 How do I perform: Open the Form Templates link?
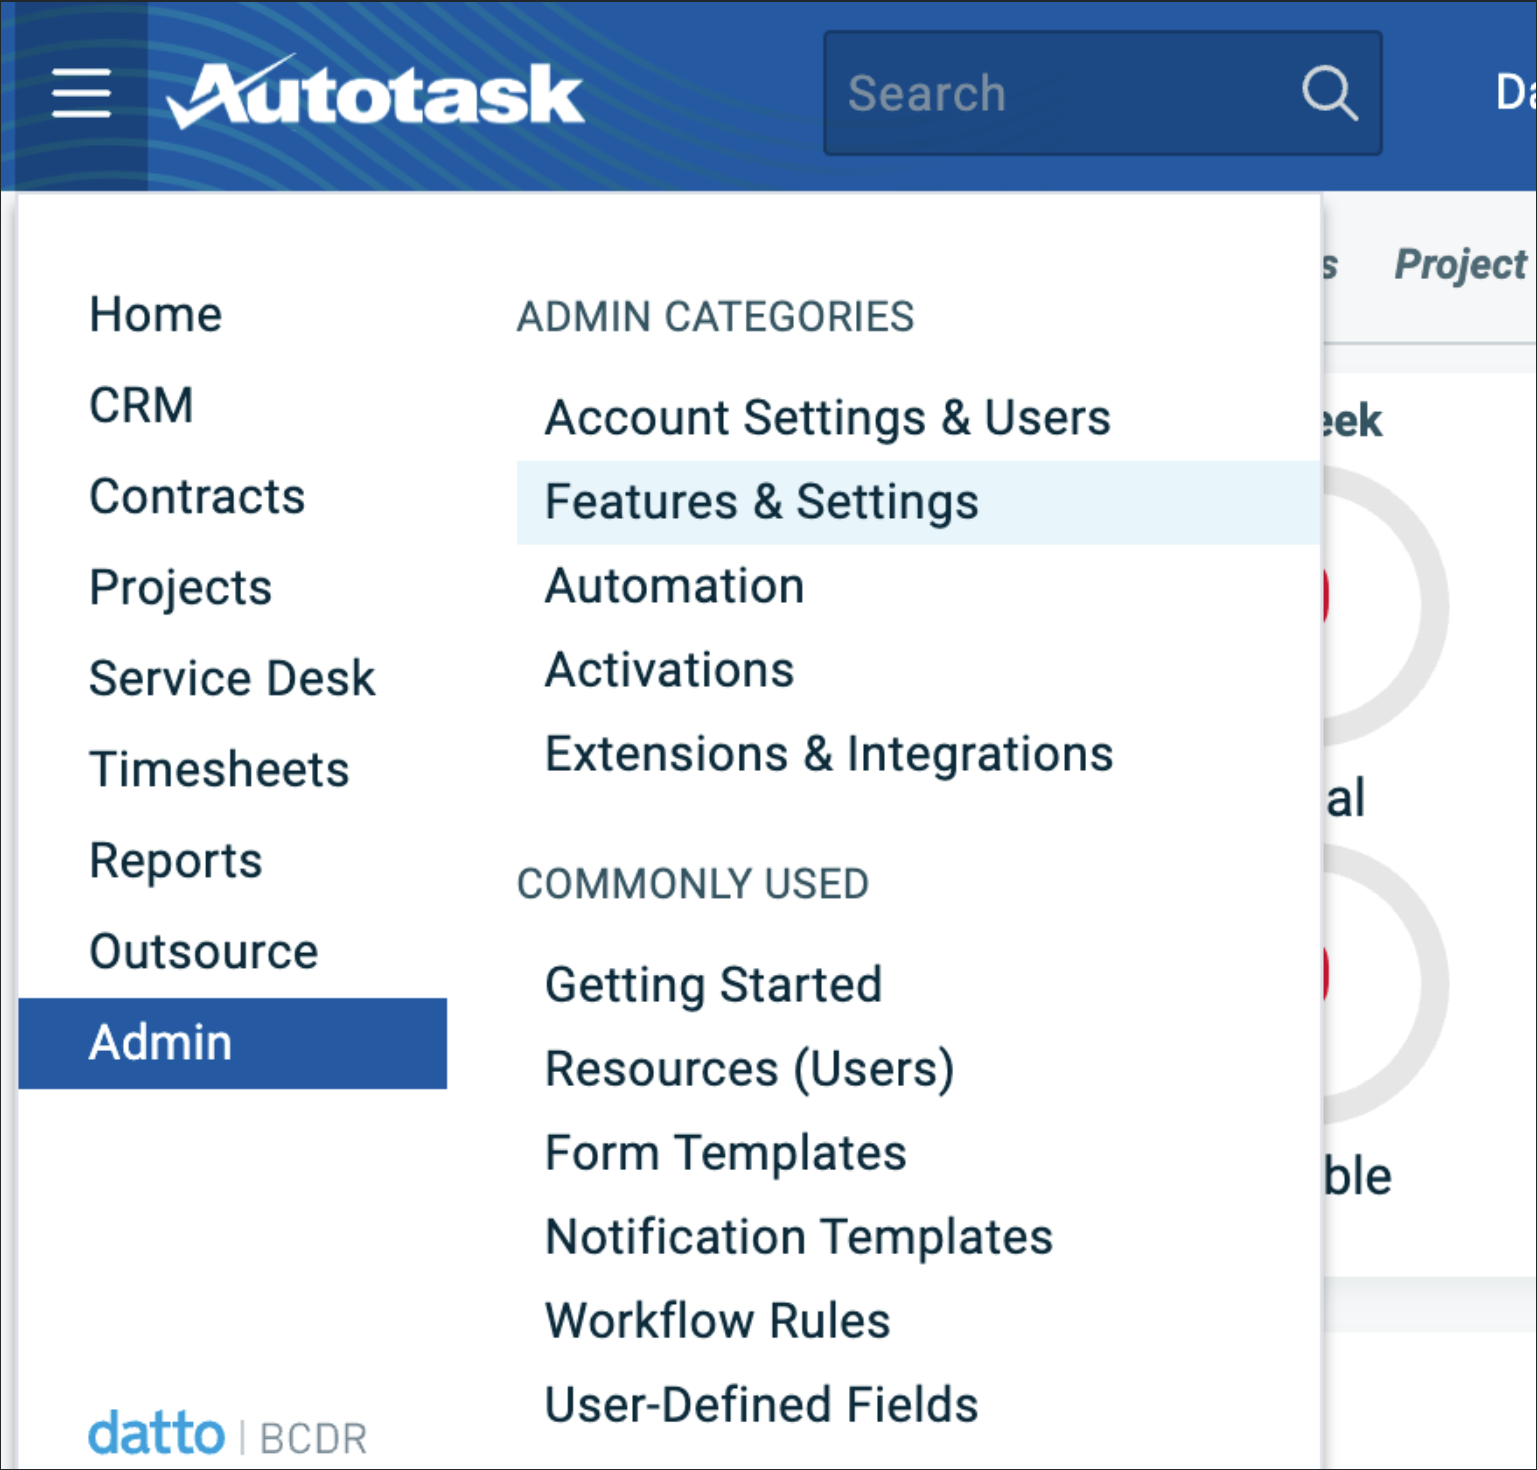point(726,1153)
